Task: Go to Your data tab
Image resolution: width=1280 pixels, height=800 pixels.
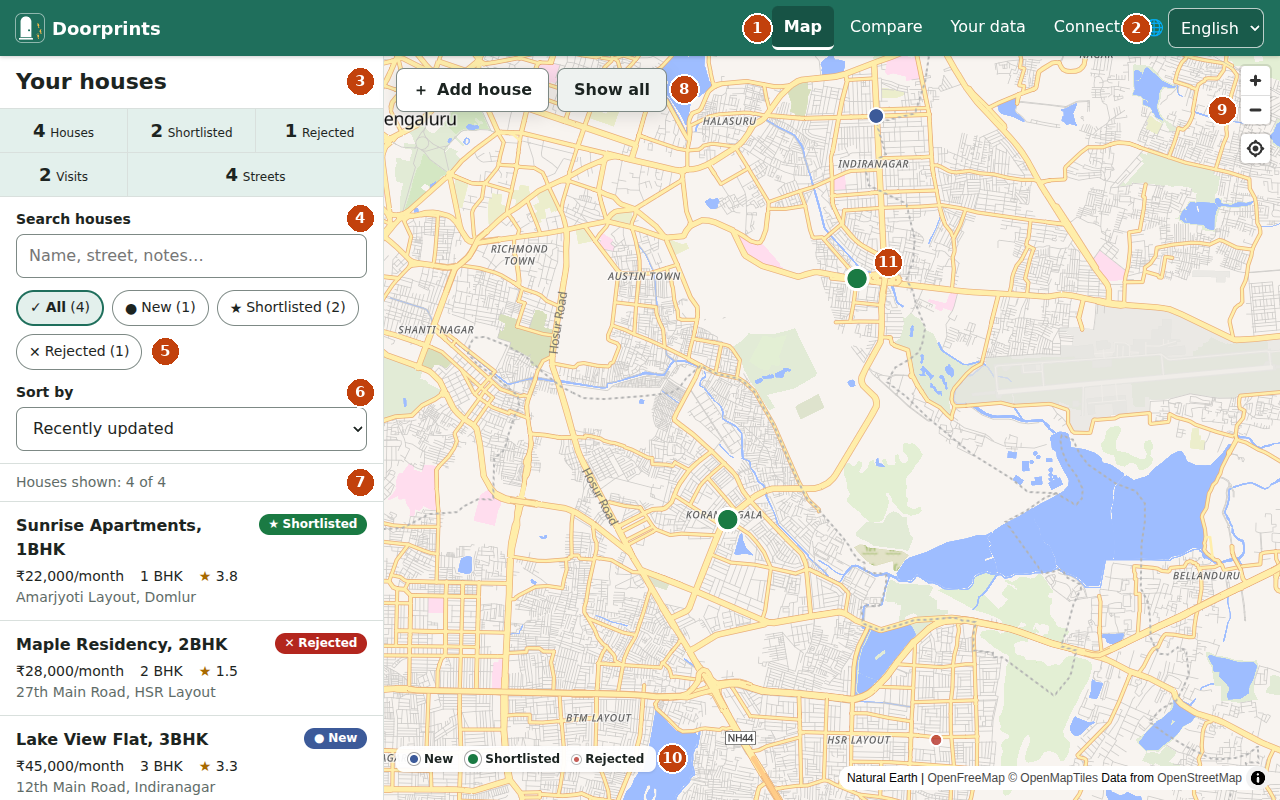Action: coord(988,27)
